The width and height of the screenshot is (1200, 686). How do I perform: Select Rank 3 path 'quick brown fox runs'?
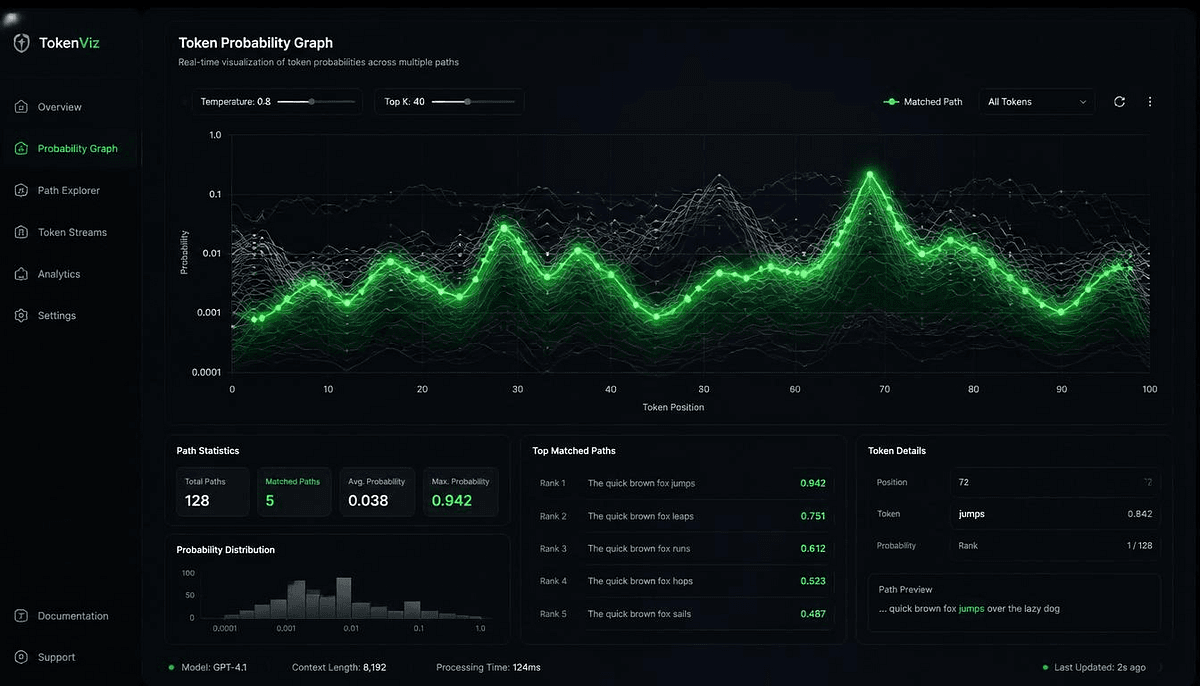pyautogui.click(x=682, y=548)
